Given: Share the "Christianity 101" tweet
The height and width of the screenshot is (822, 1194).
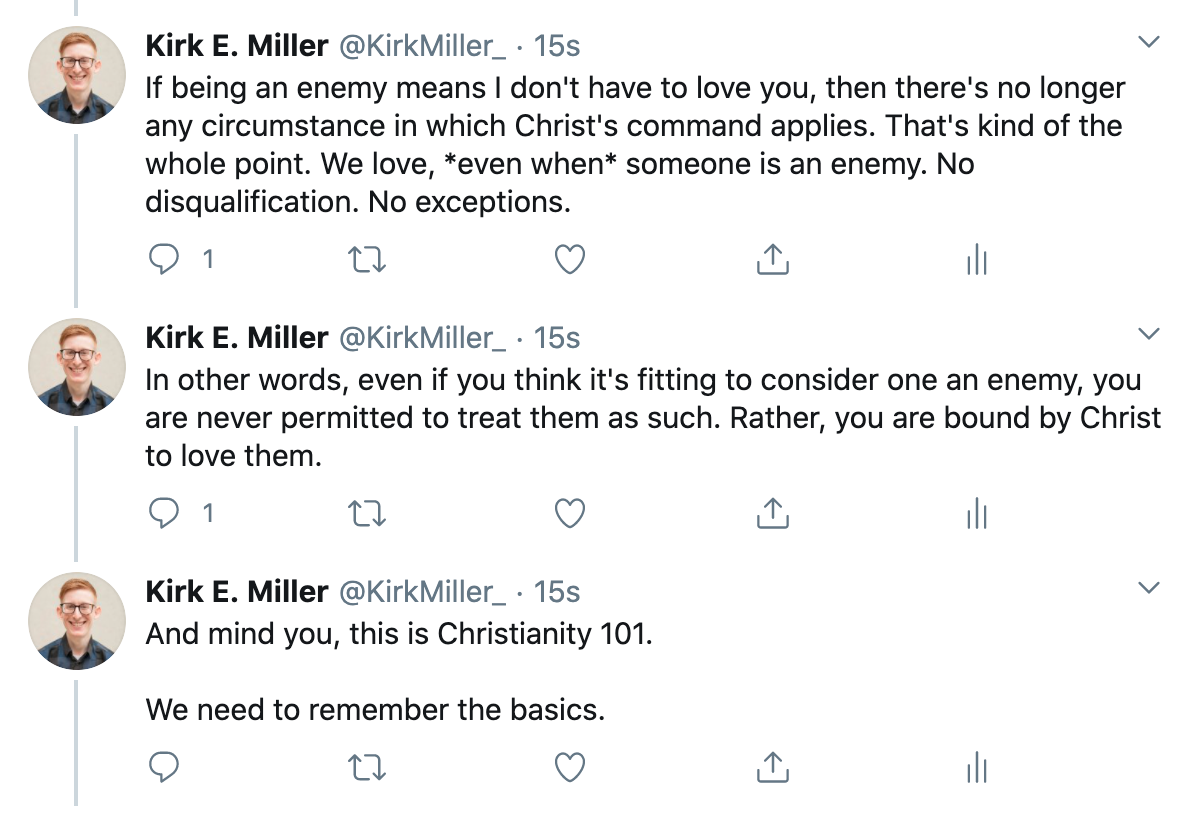Looking at the screenshot, I should (772, 767).
